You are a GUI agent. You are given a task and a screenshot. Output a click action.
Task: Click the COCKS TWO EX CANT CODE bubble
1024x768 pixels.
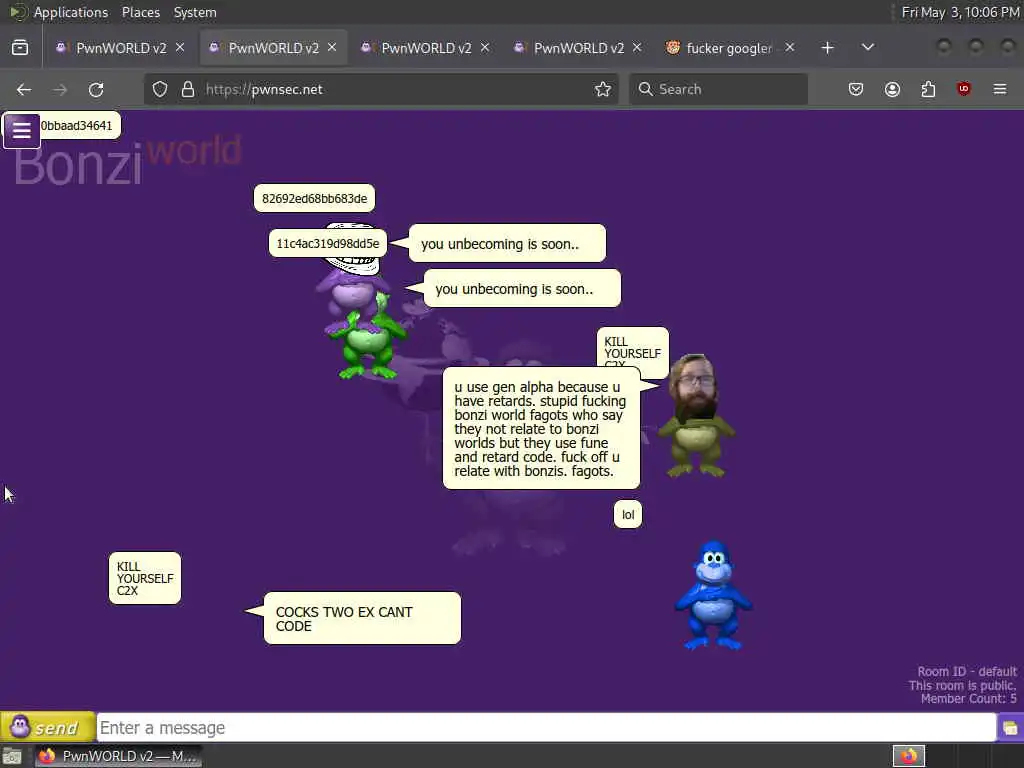pos(362,618)
